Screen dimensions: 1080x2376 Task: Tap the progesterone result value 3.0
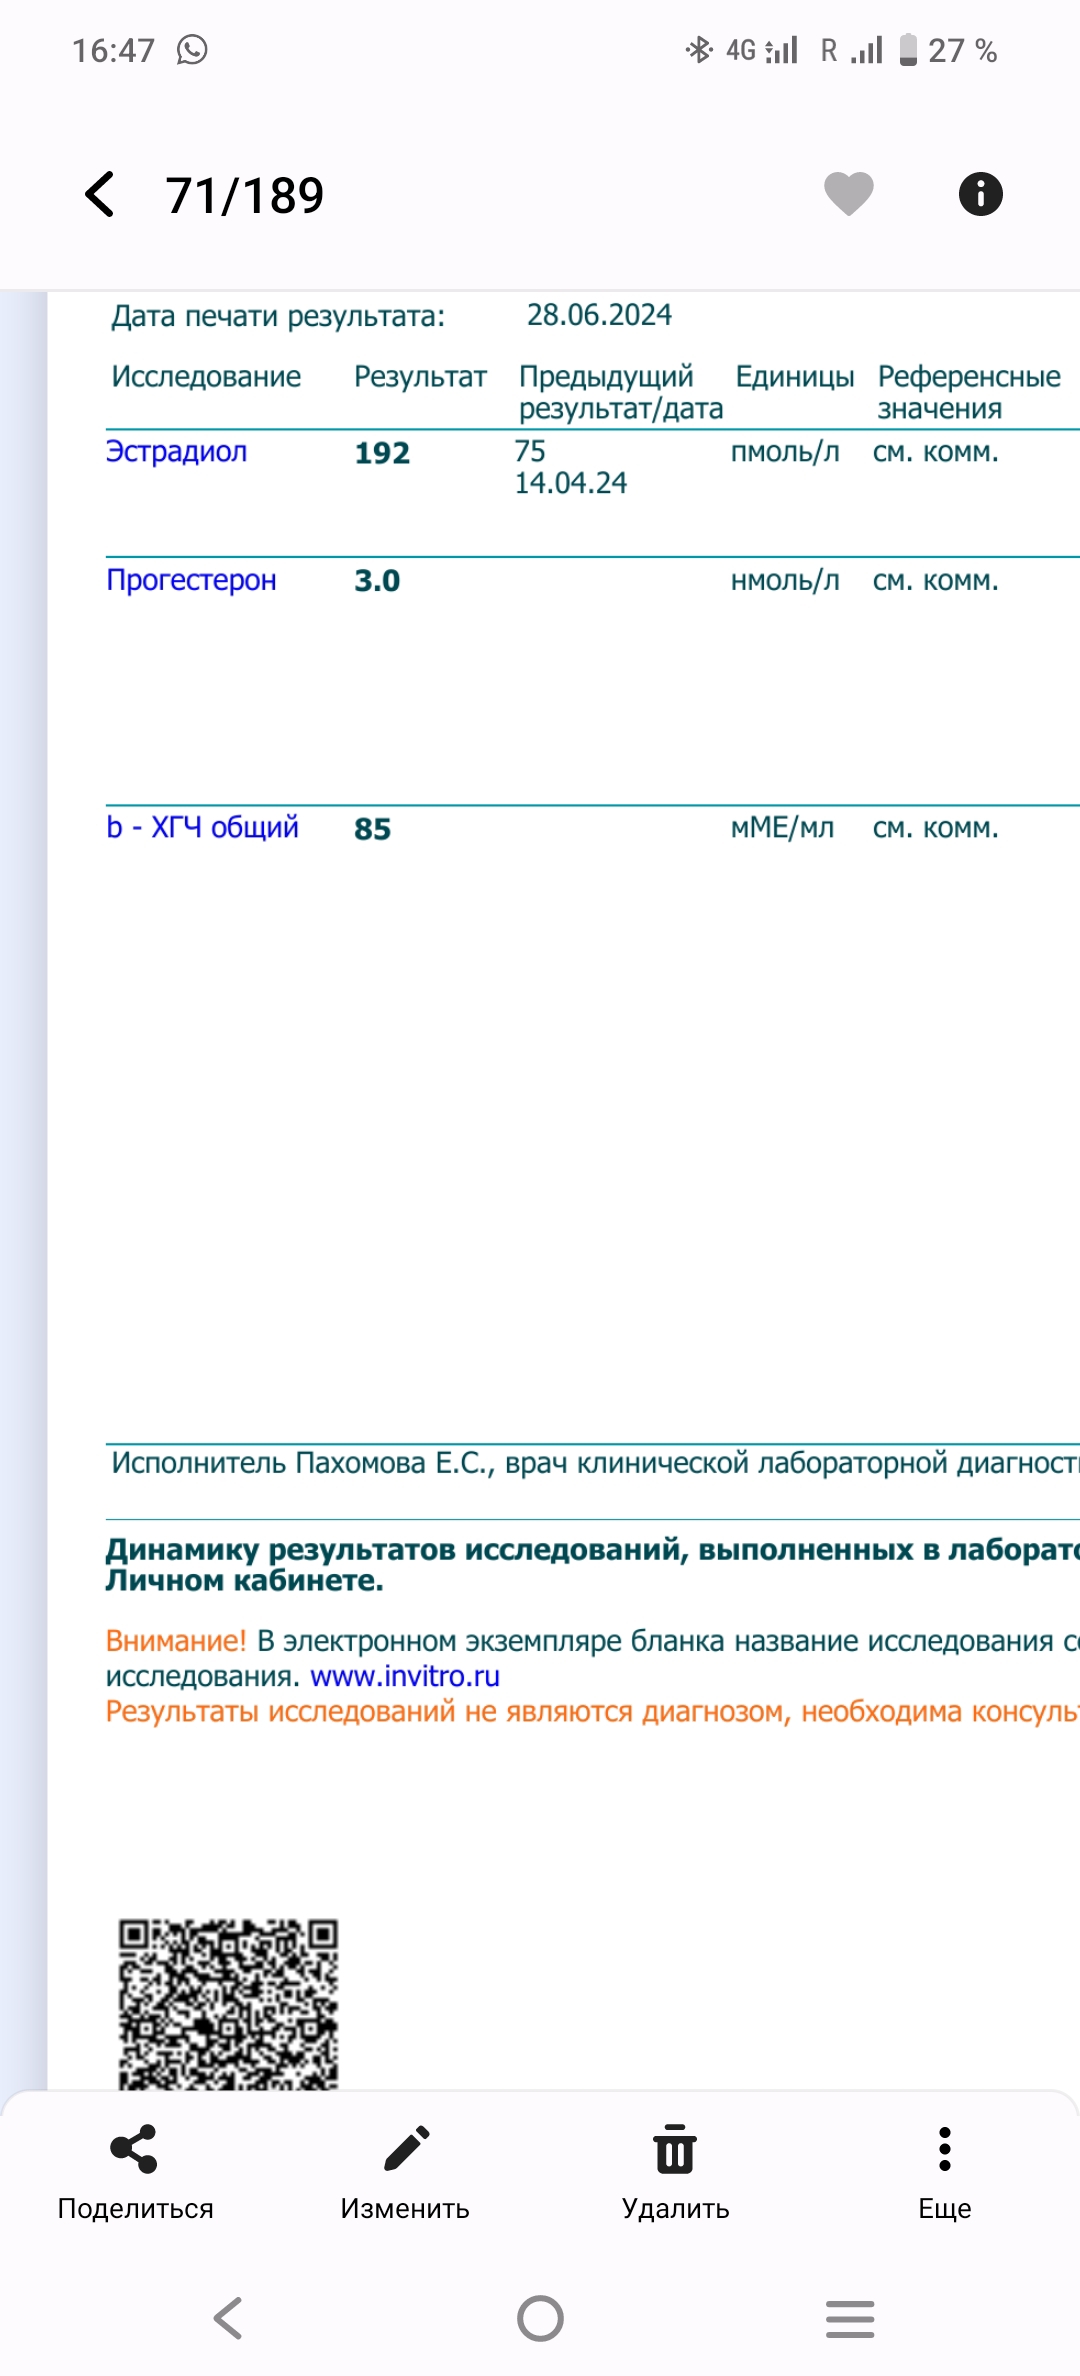[377, 581]
